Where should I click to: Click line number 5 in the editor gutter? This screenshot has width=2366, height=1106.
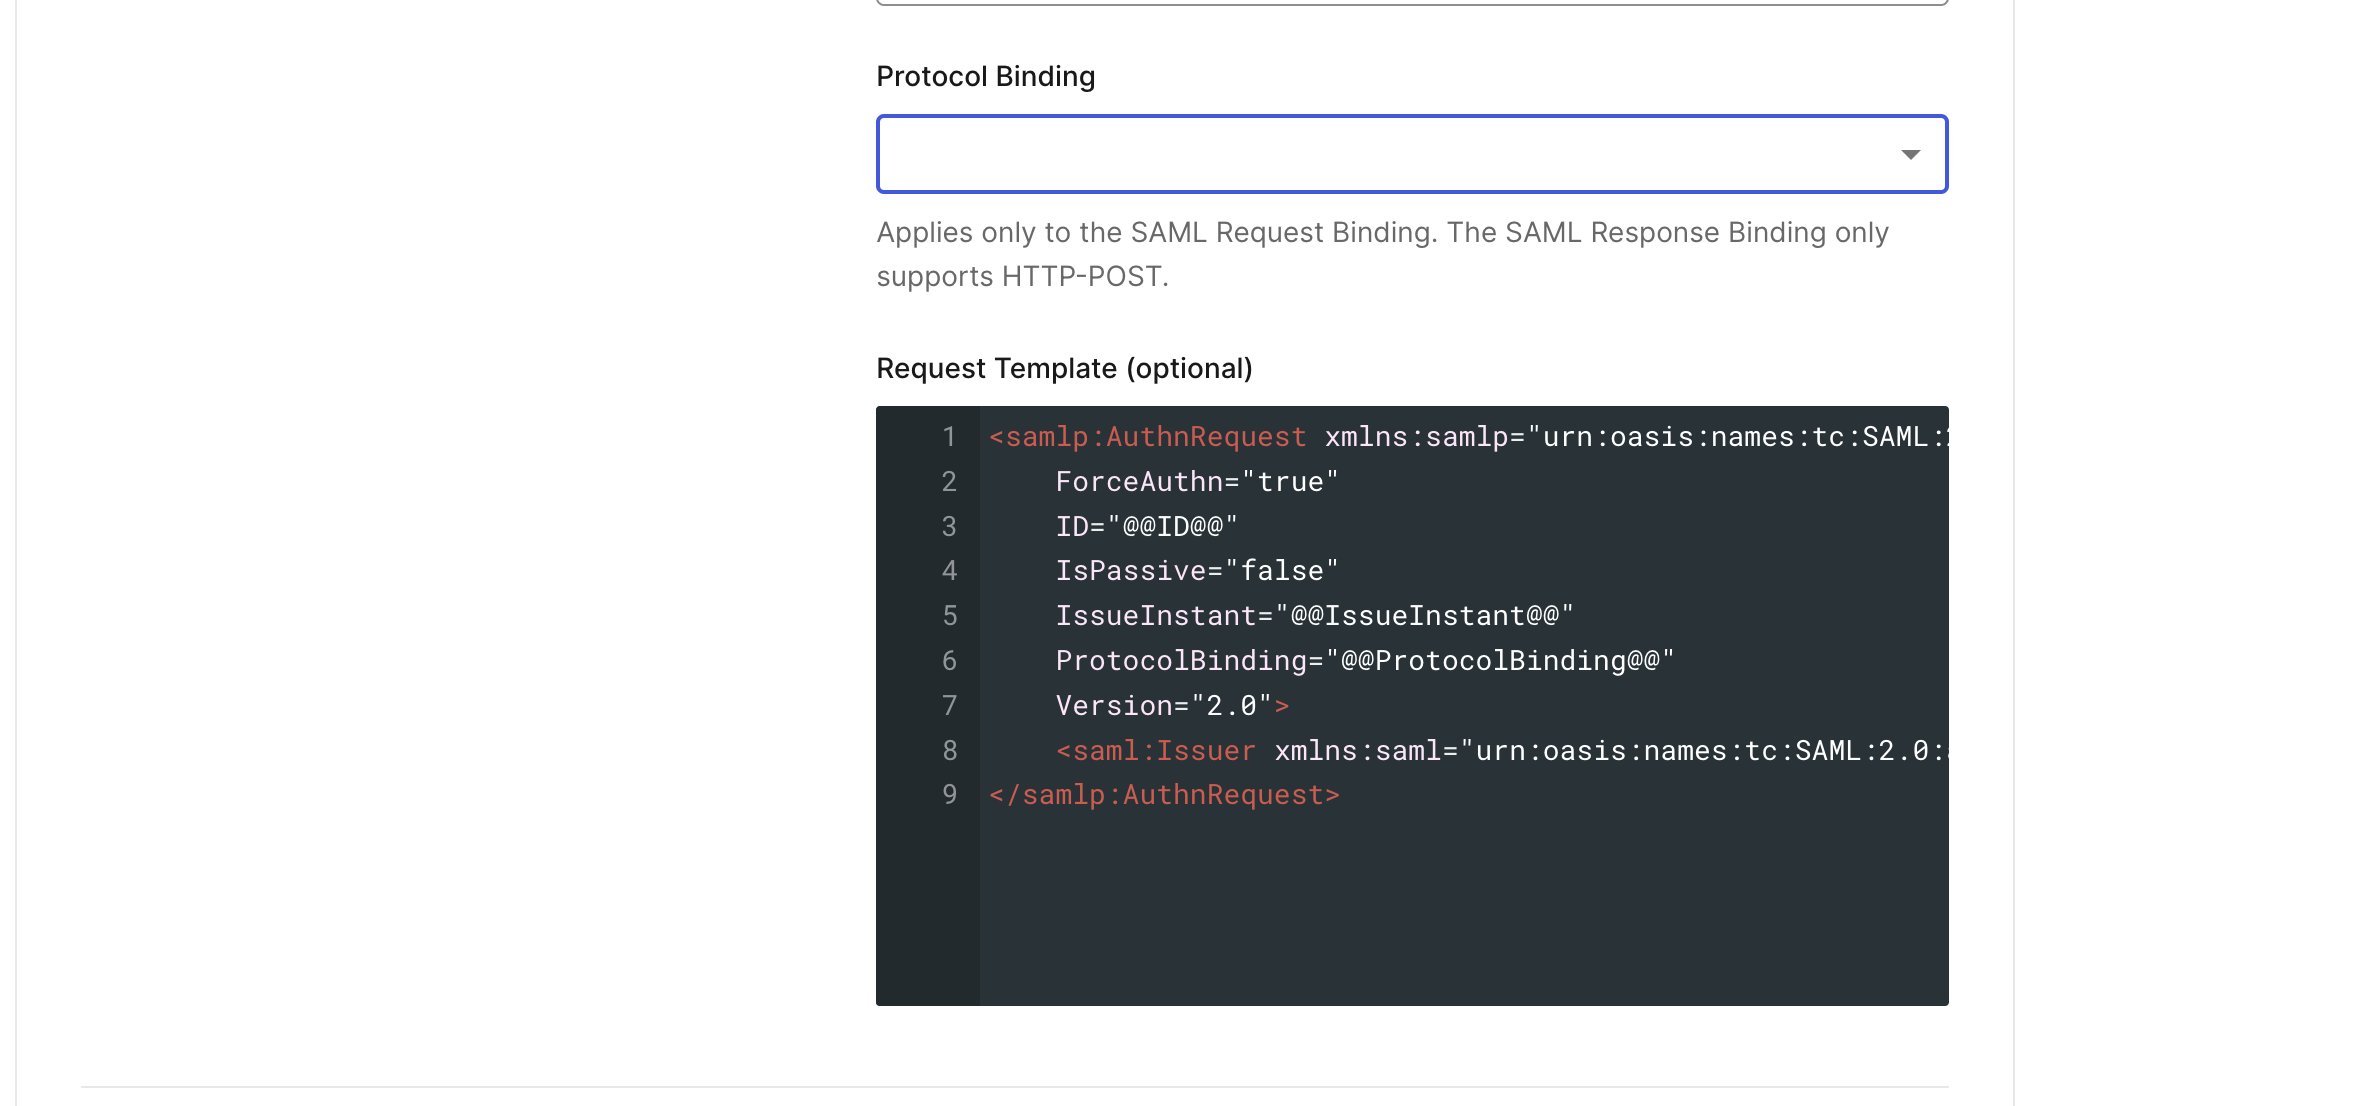[x=948, y=615]
